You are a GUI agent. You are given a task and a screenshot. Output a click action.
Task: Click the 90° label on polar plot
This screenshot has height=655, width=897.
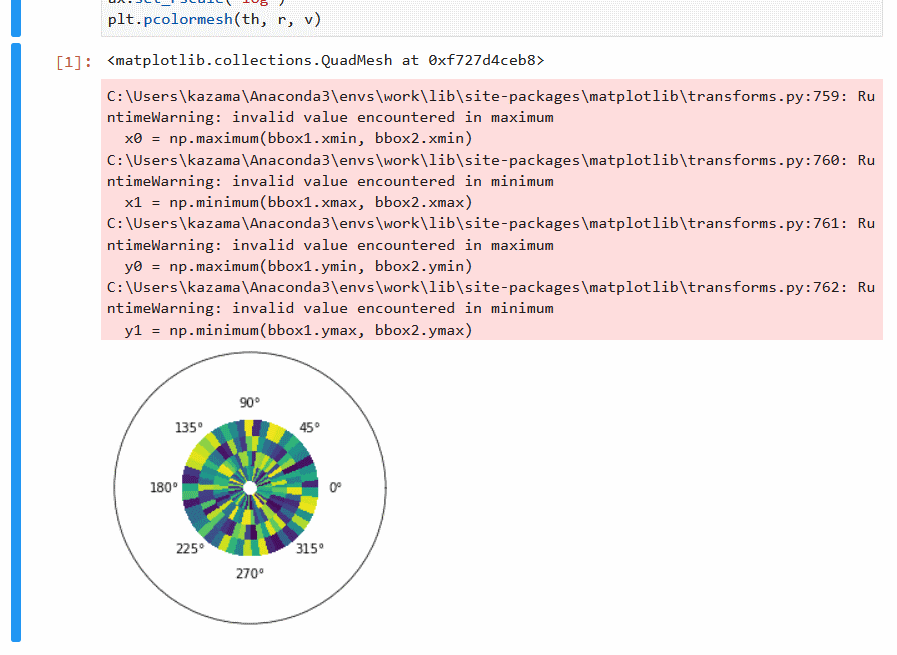tap(250, 402)
